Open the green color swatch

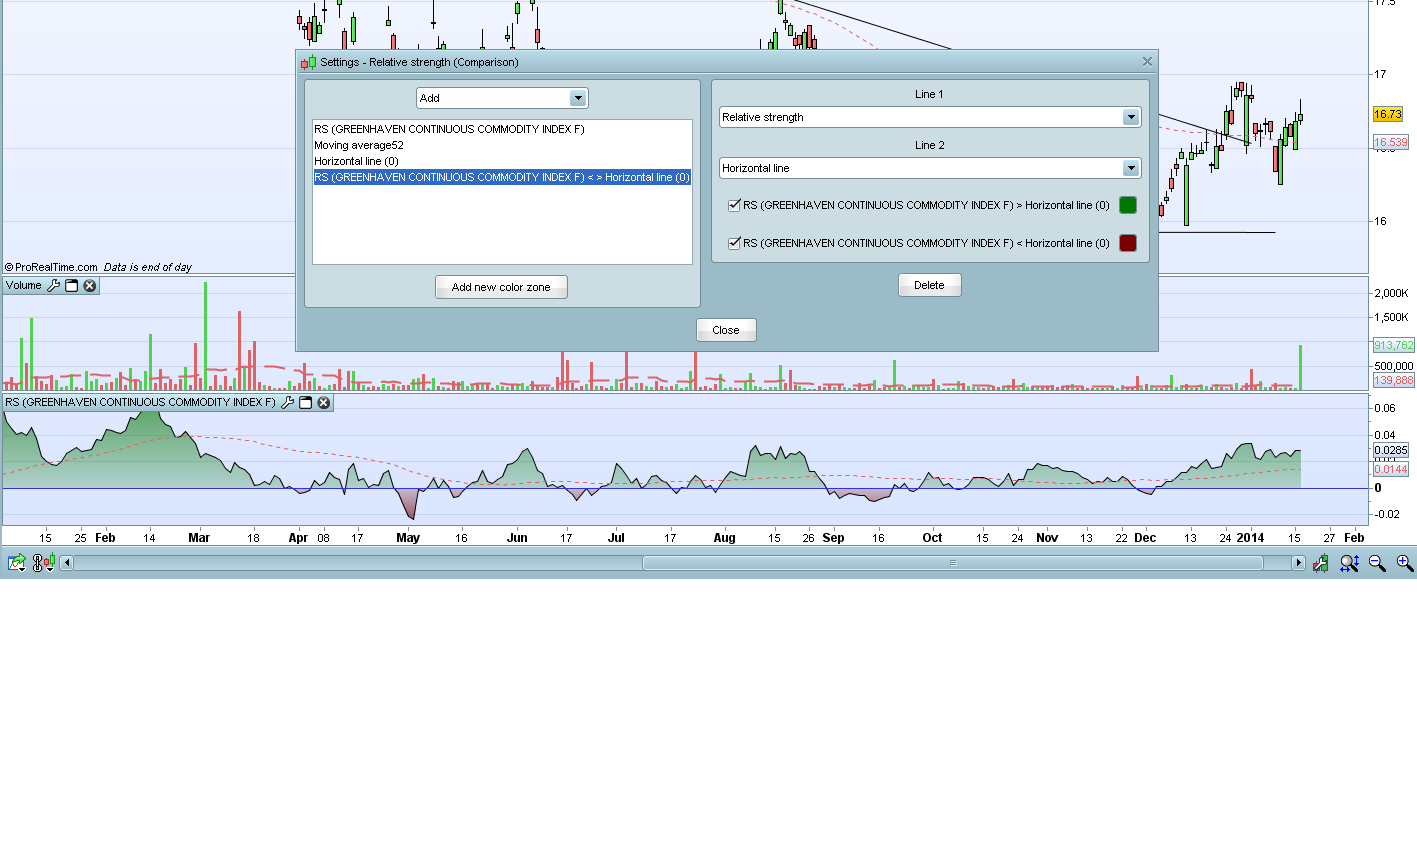pyautogui.click(x=1127, y=205)
